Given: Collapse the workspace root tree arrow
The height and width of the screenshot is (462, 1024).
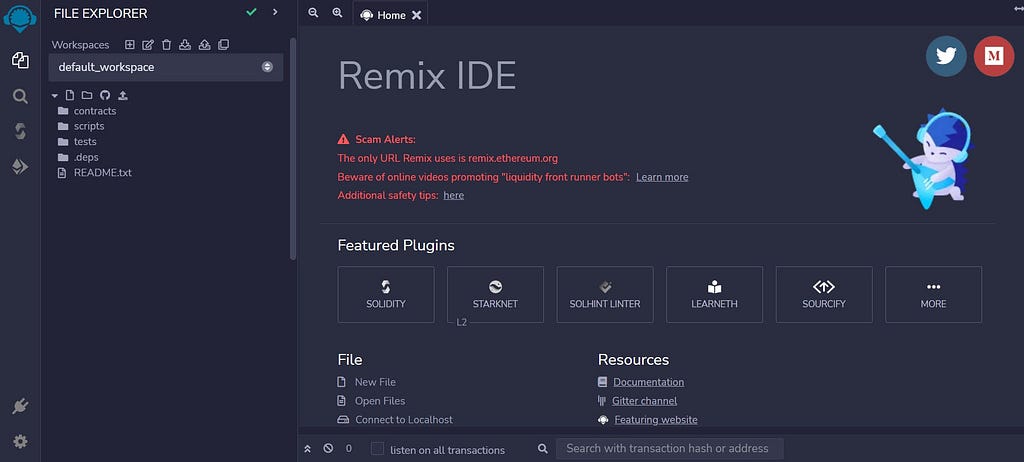Looking at the screenshot, I should 55,95.
